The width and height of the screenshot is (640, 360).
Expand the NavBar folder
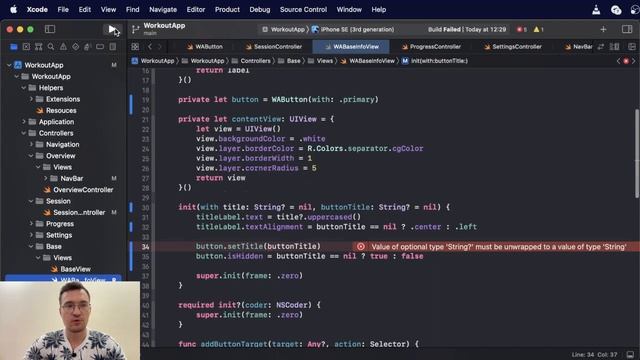46,178
